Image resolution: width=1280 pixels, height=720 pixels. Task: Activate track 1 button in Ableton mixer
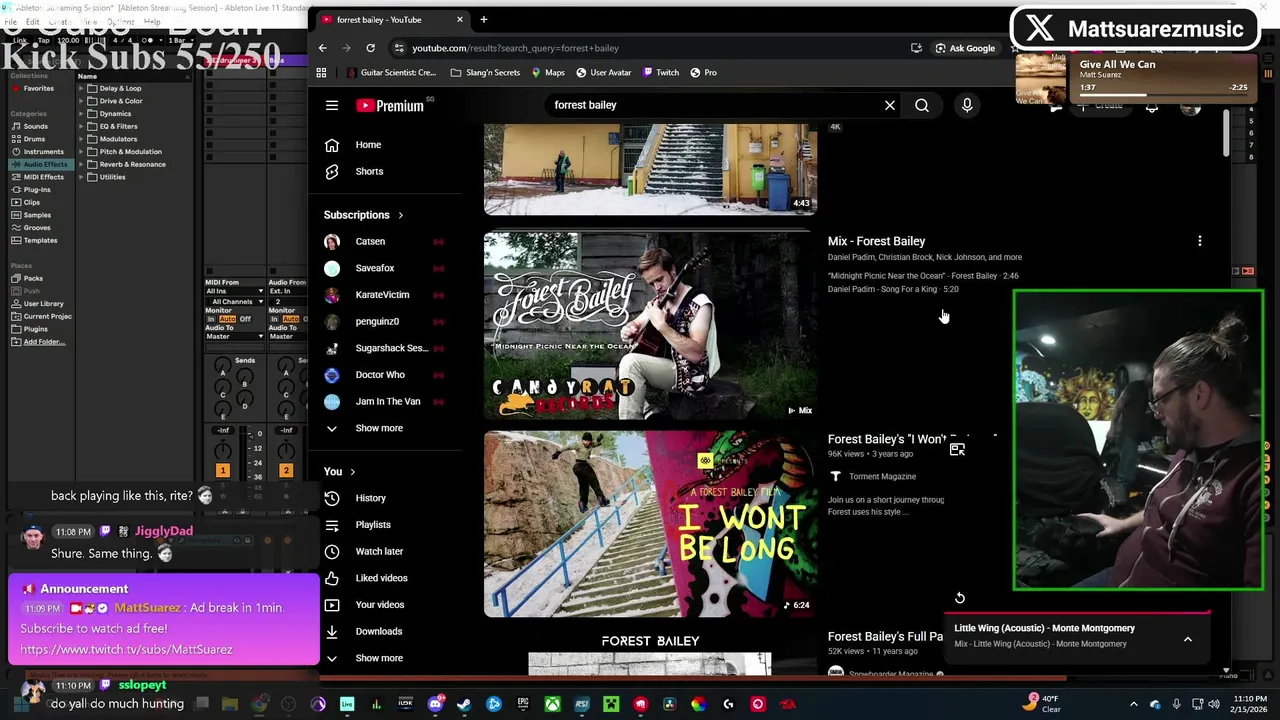click(223, 470)
